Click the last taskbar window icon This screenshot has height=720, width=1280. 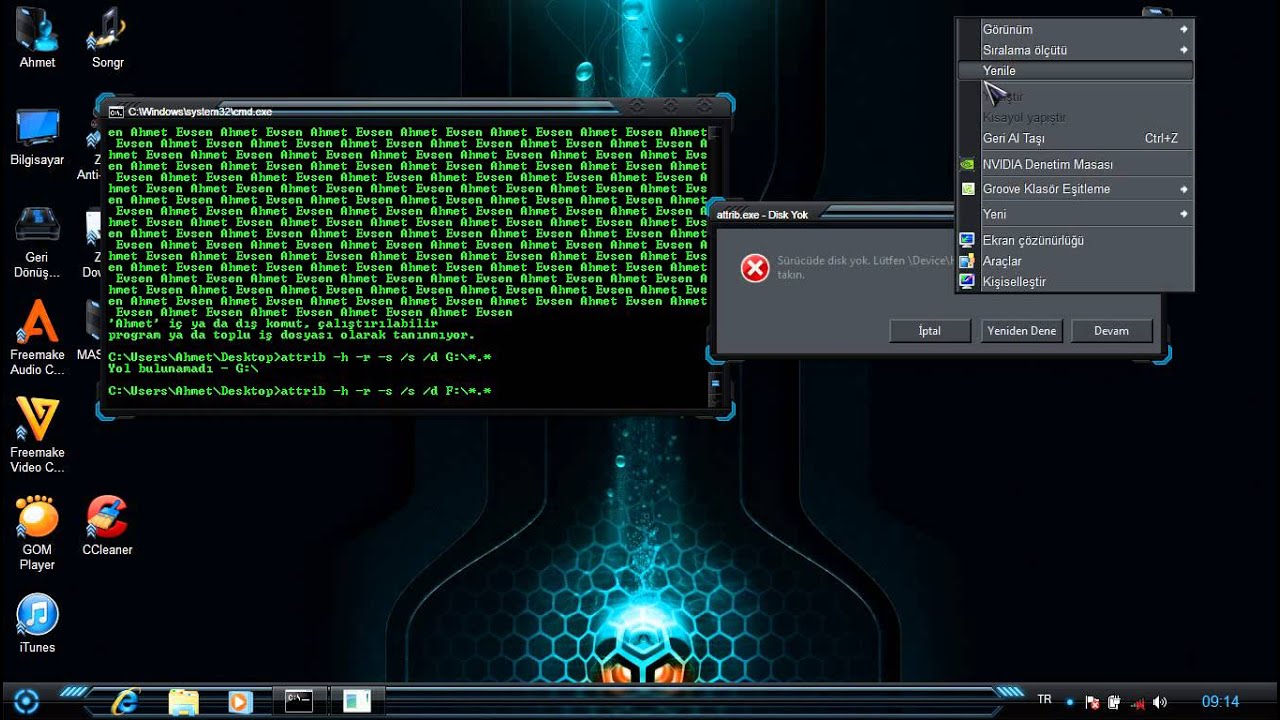357,701
